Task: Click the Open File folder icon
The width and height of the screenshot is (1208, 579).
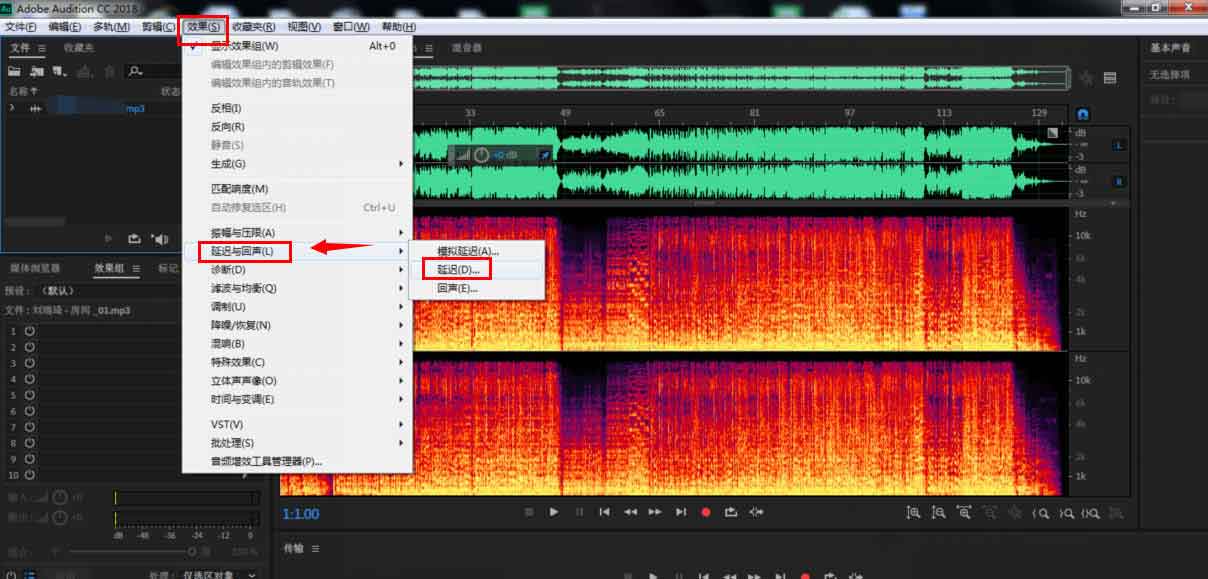Action: coord(14,71)
